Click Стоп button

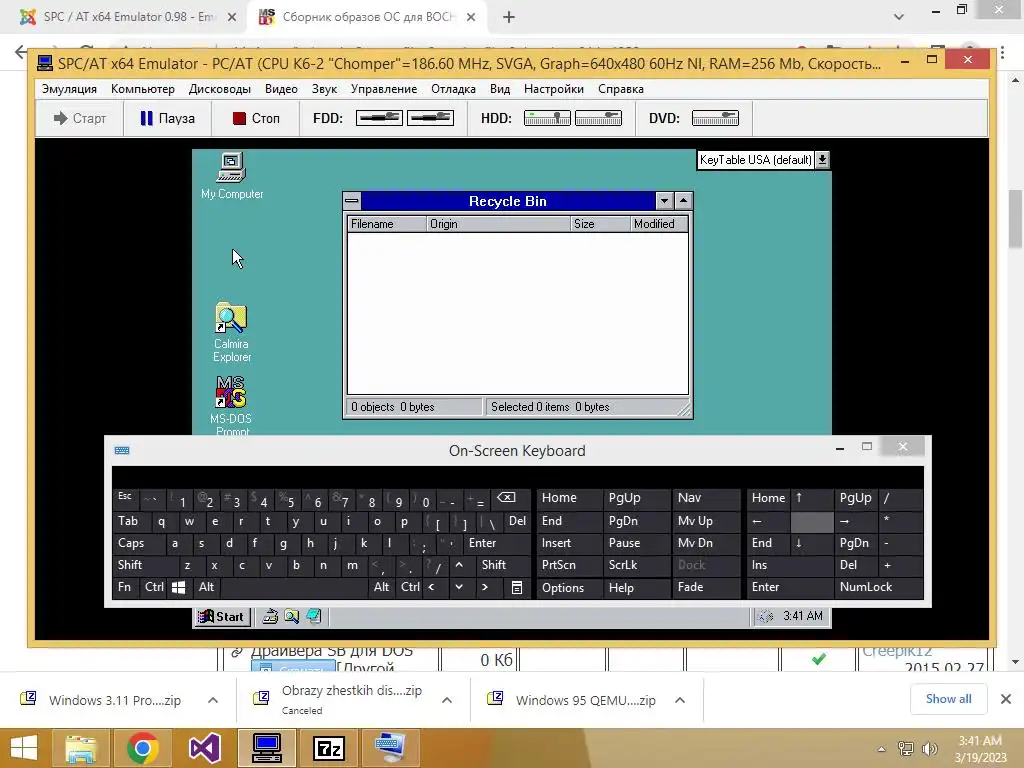(256, 118)
